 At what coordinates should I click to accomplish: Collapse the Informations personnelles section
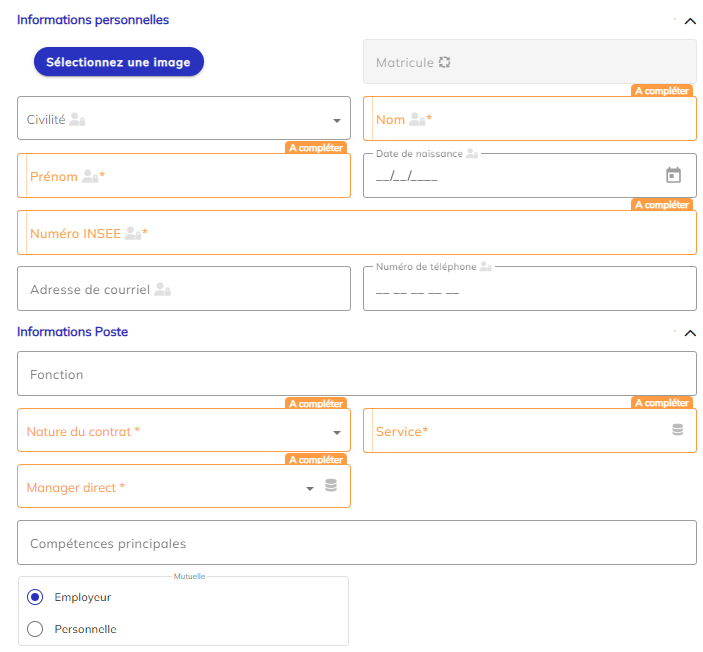(x=689, y=21)
